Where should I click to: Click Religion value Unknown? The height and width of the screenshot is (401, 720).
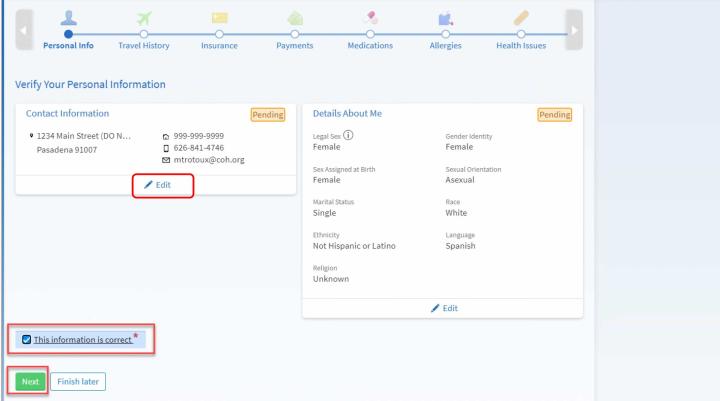click(x=331, y=279)
